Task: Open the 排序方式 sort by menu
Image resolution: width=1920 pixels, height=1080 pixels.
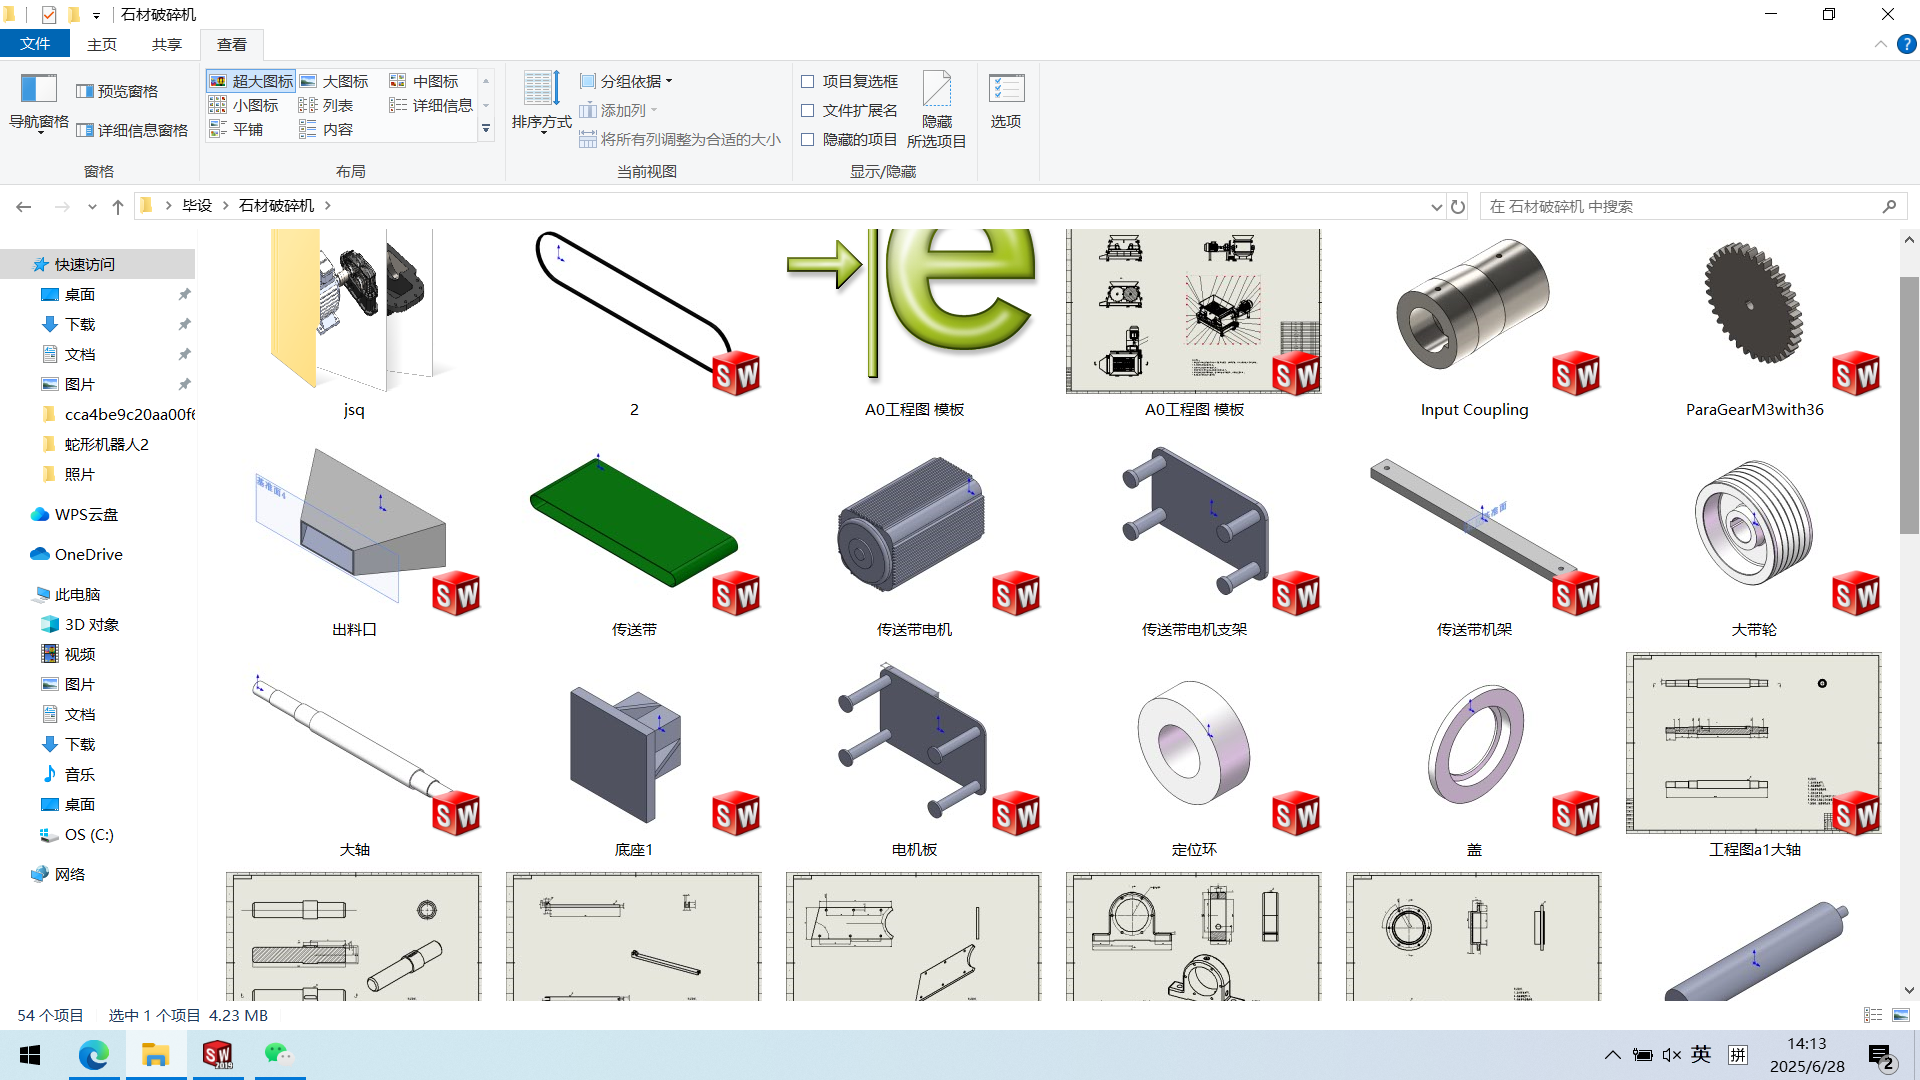Action: tap(541, 102)
